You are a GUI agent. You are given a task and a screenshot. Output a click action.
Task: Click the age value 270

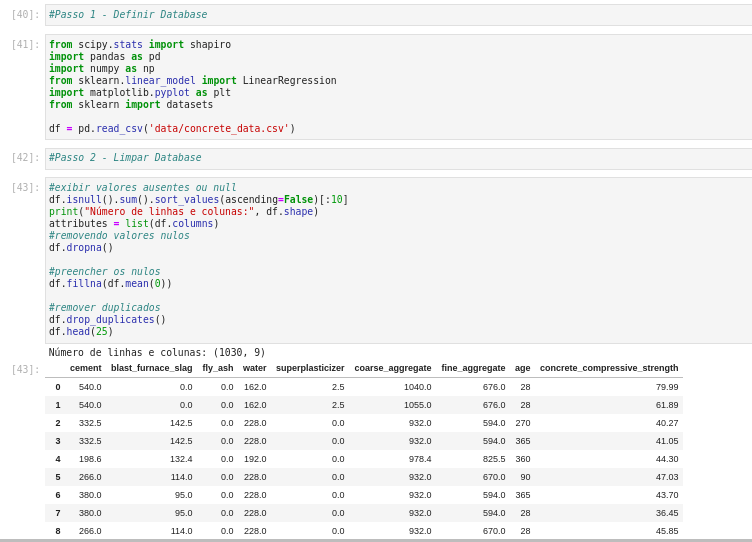coord(523,423)
